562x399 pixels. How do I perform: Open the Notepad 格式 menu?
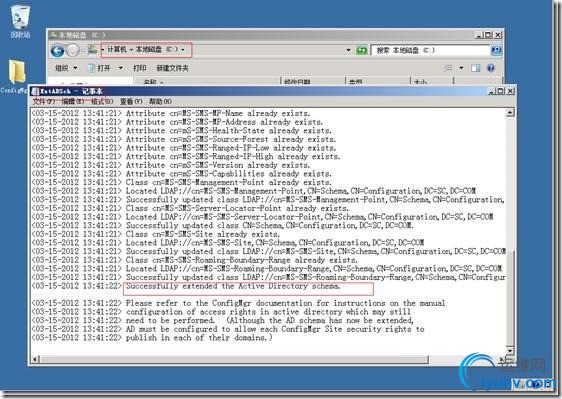(x=101, y=101)
